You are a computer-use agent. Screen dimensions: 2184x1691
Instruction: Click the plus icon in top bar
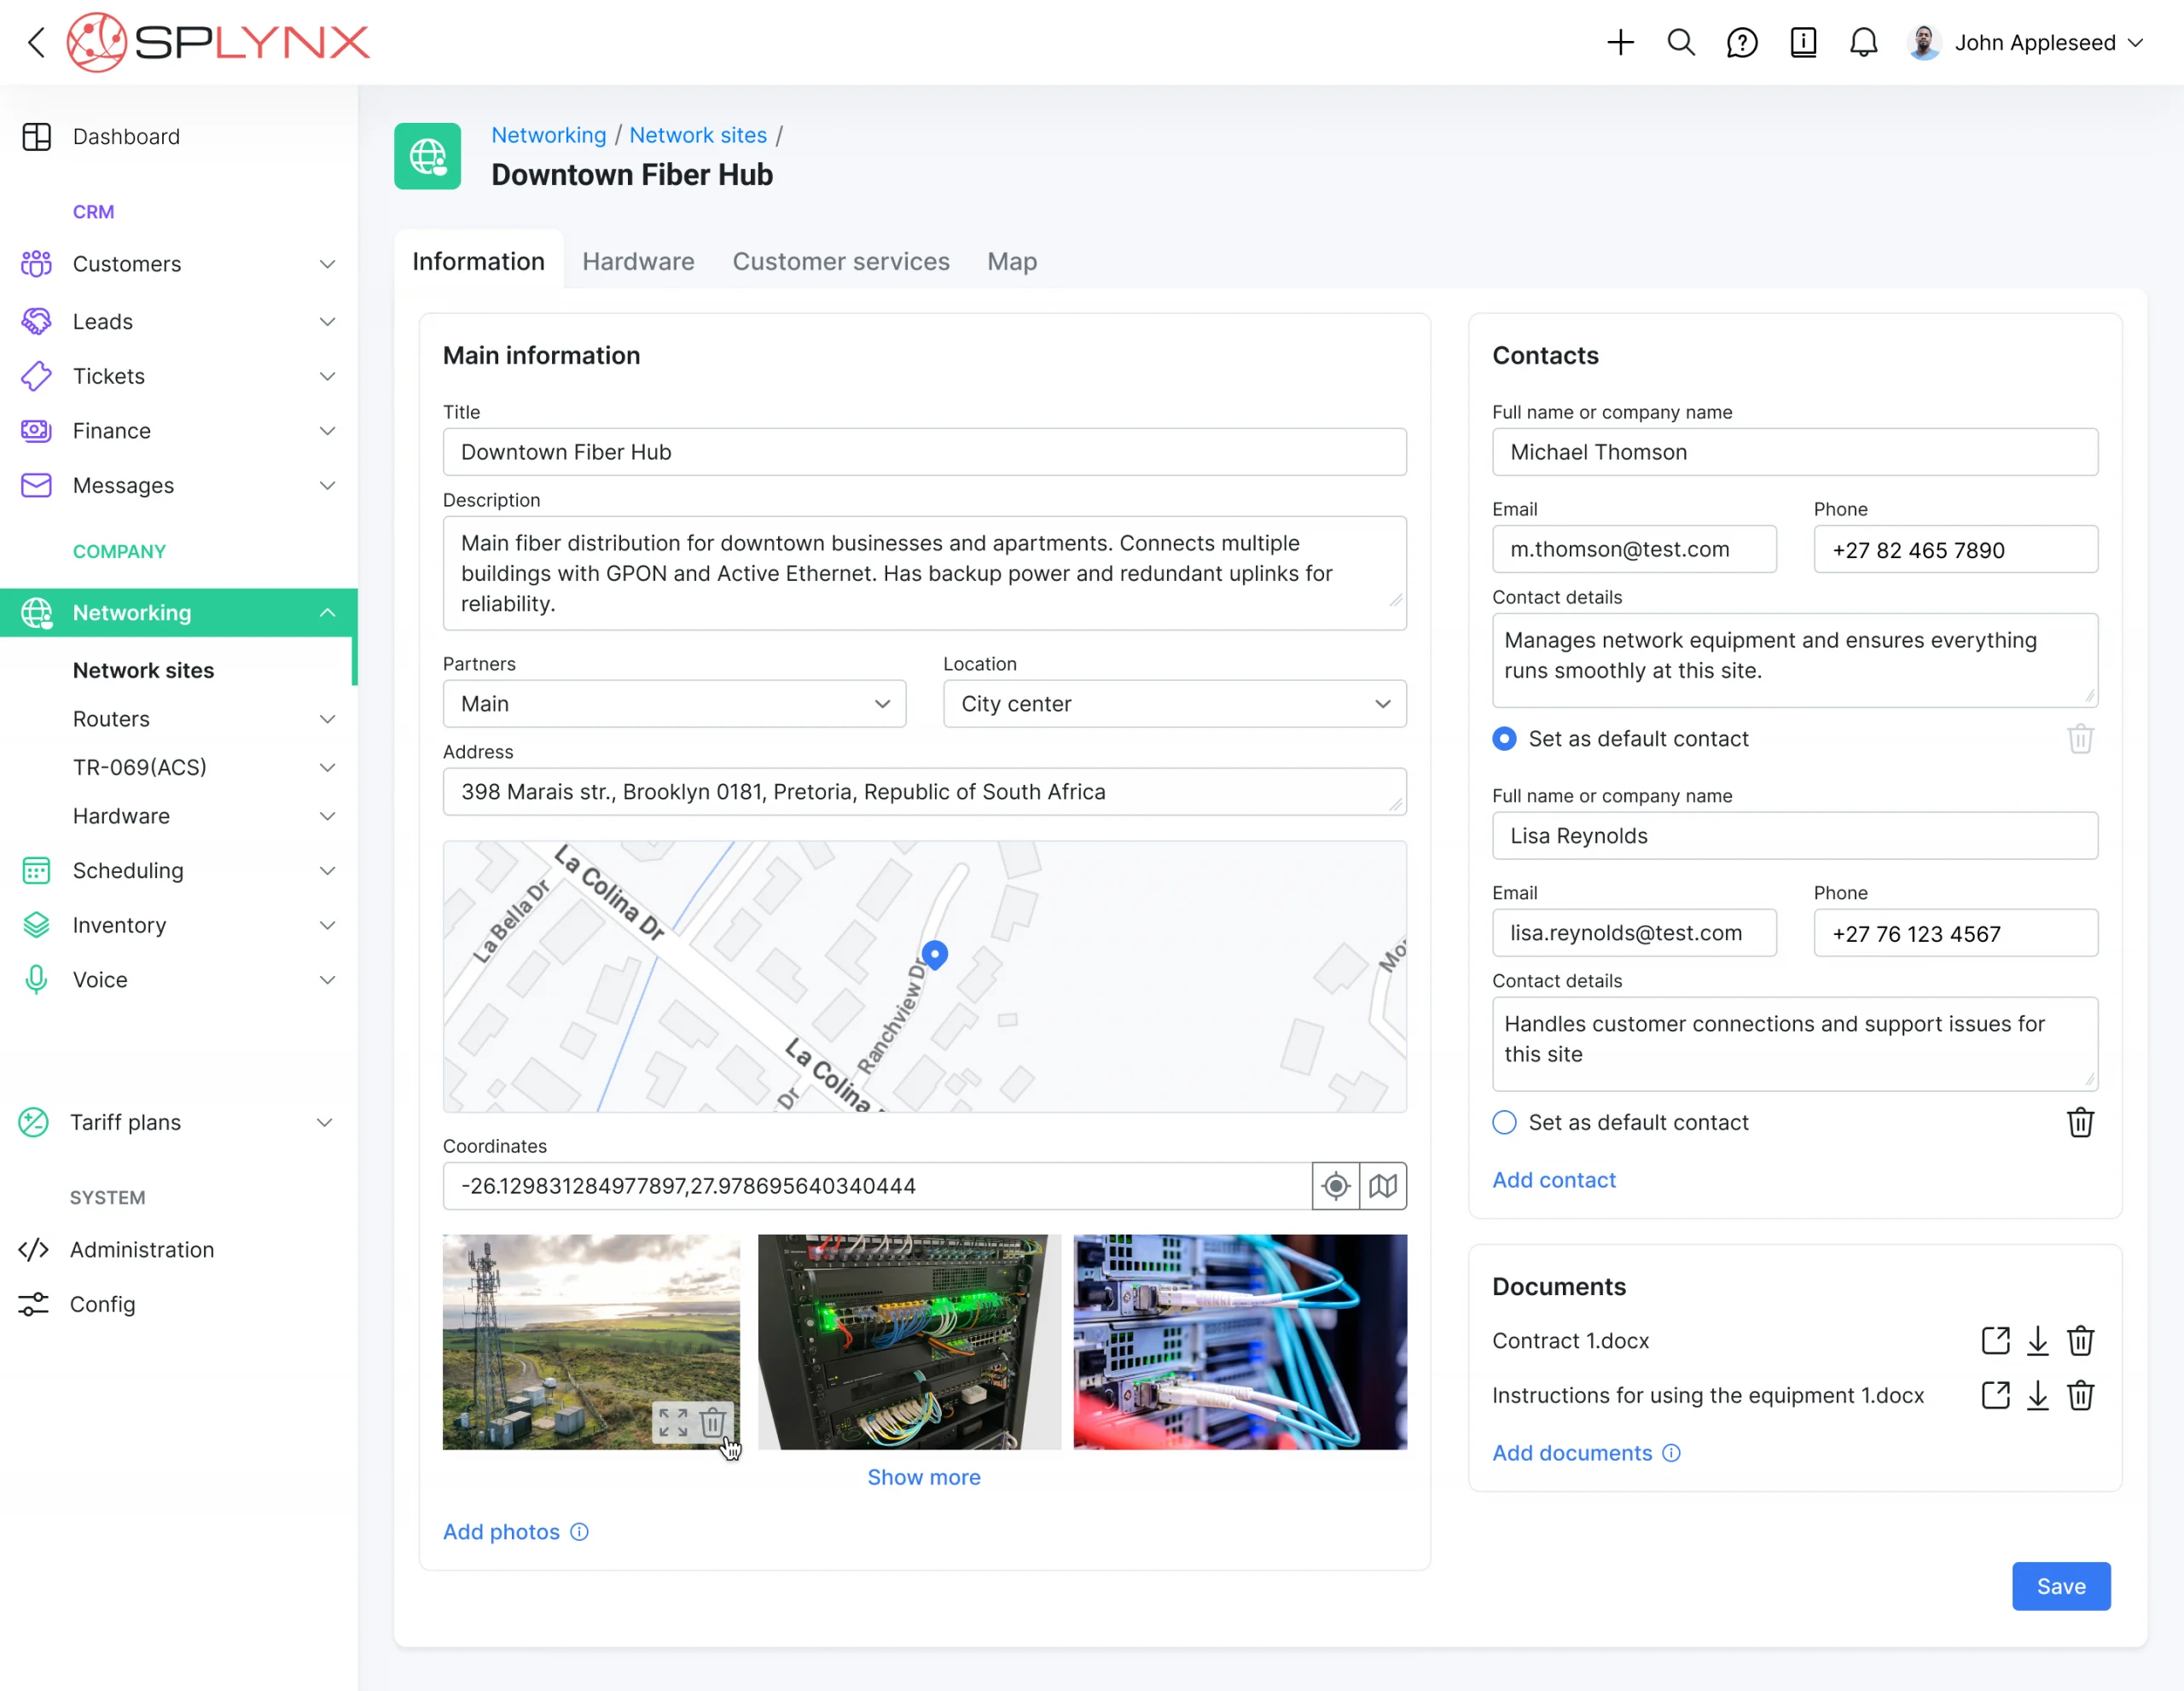(1620, 42)
